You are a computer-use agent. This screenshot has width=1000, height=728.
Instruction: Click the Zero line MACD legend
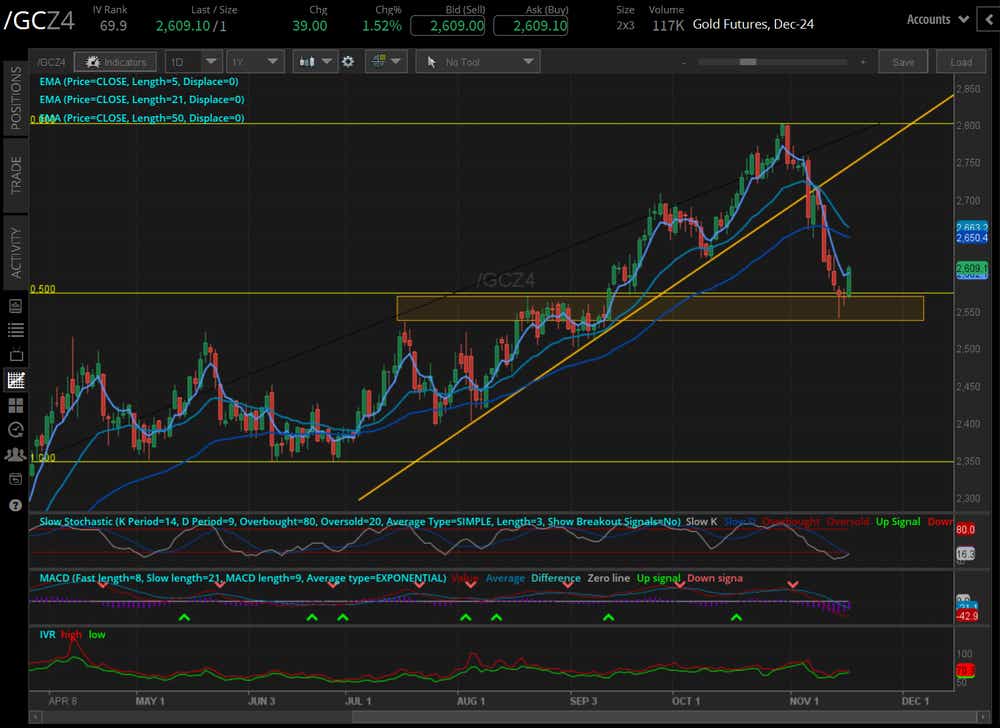[x=608, y=578]
